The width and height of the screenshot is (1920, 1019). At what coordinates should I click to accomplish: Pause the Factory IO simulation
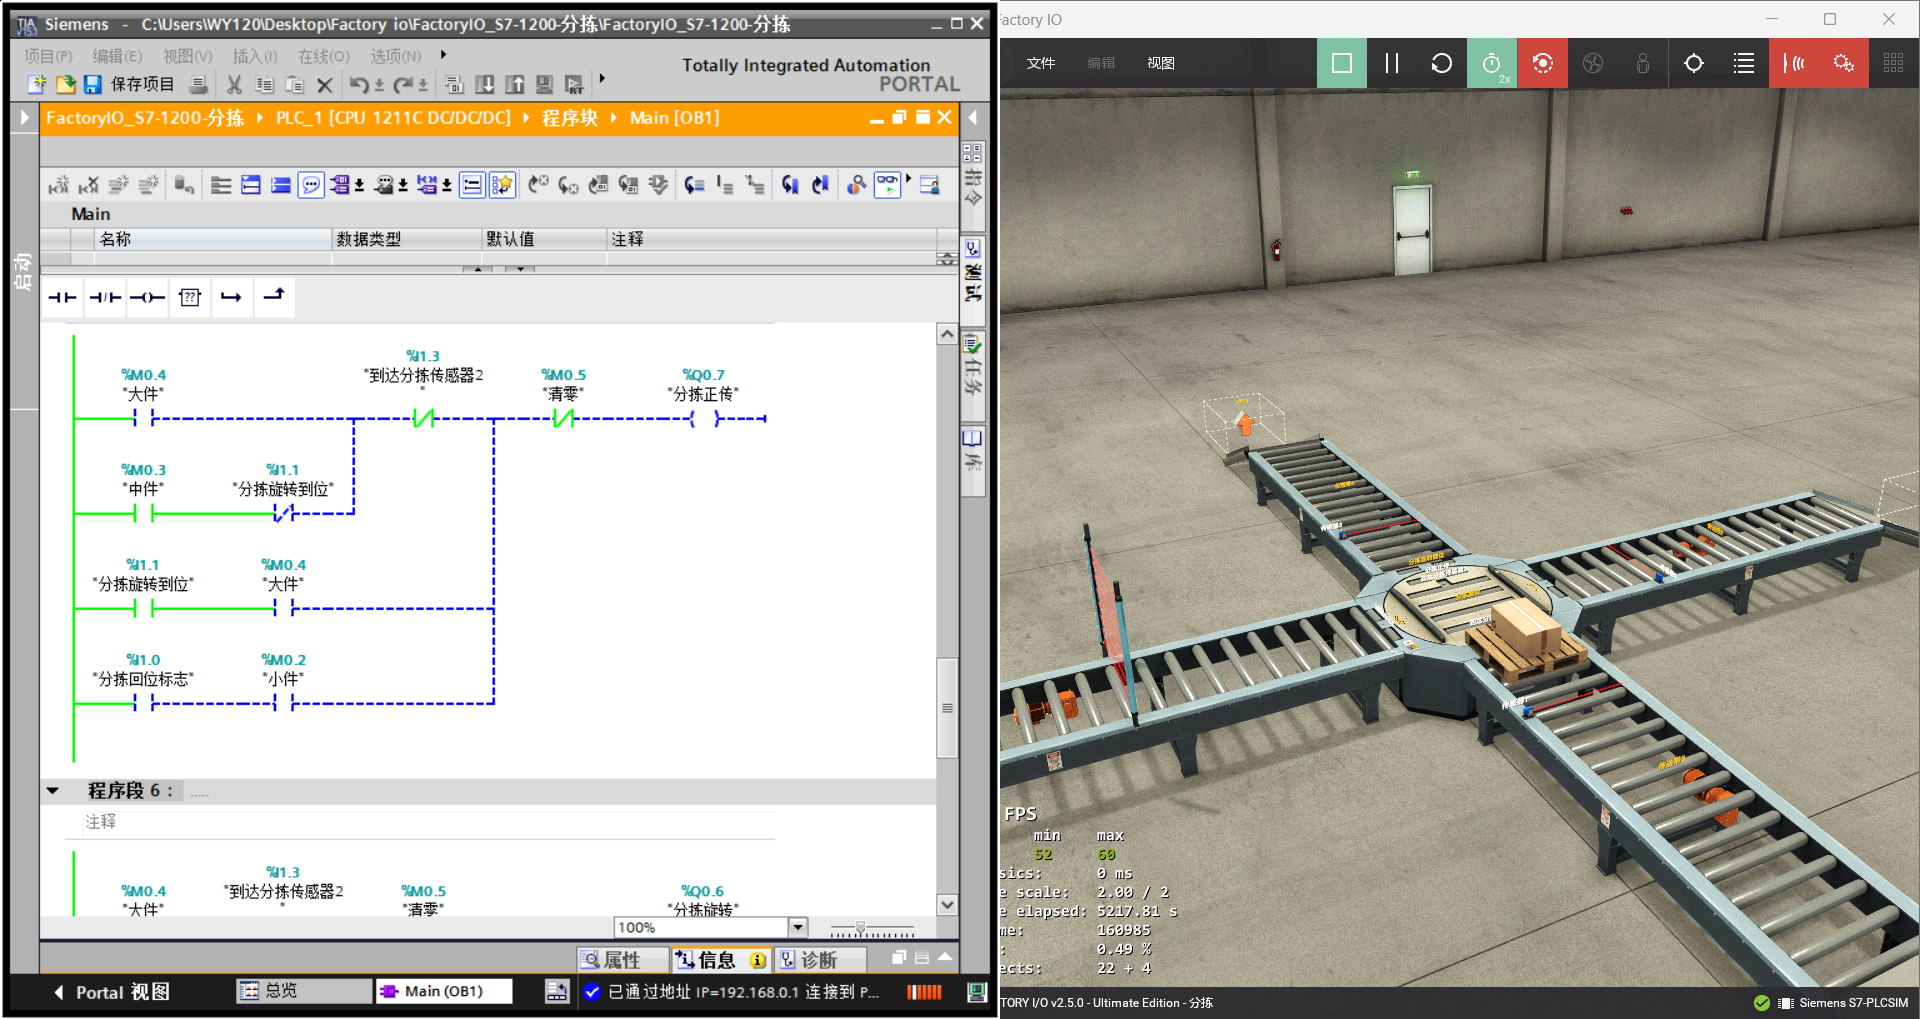pyautogui.click(x=1391, y=63)
